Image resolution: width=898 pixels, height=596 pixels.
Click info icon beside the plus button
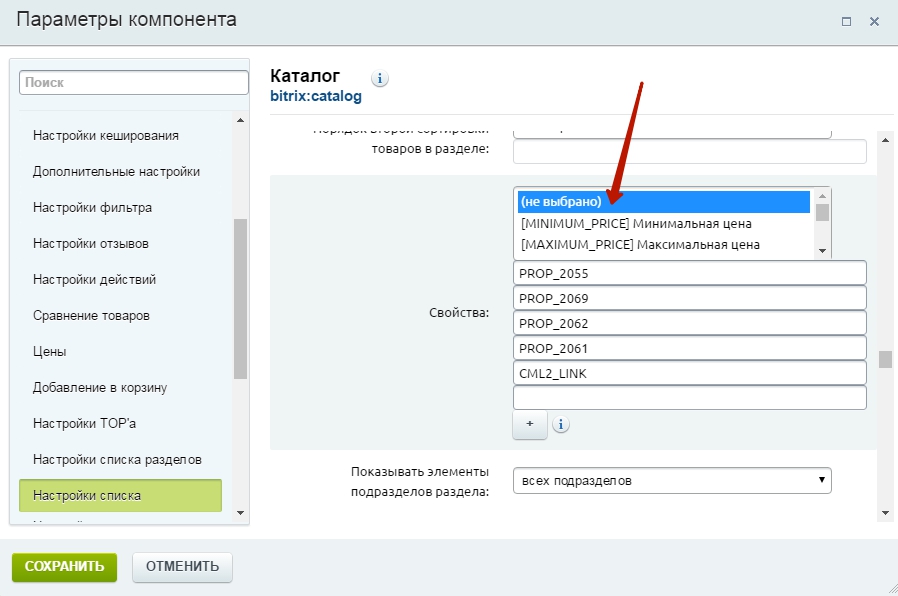(561, 425)
